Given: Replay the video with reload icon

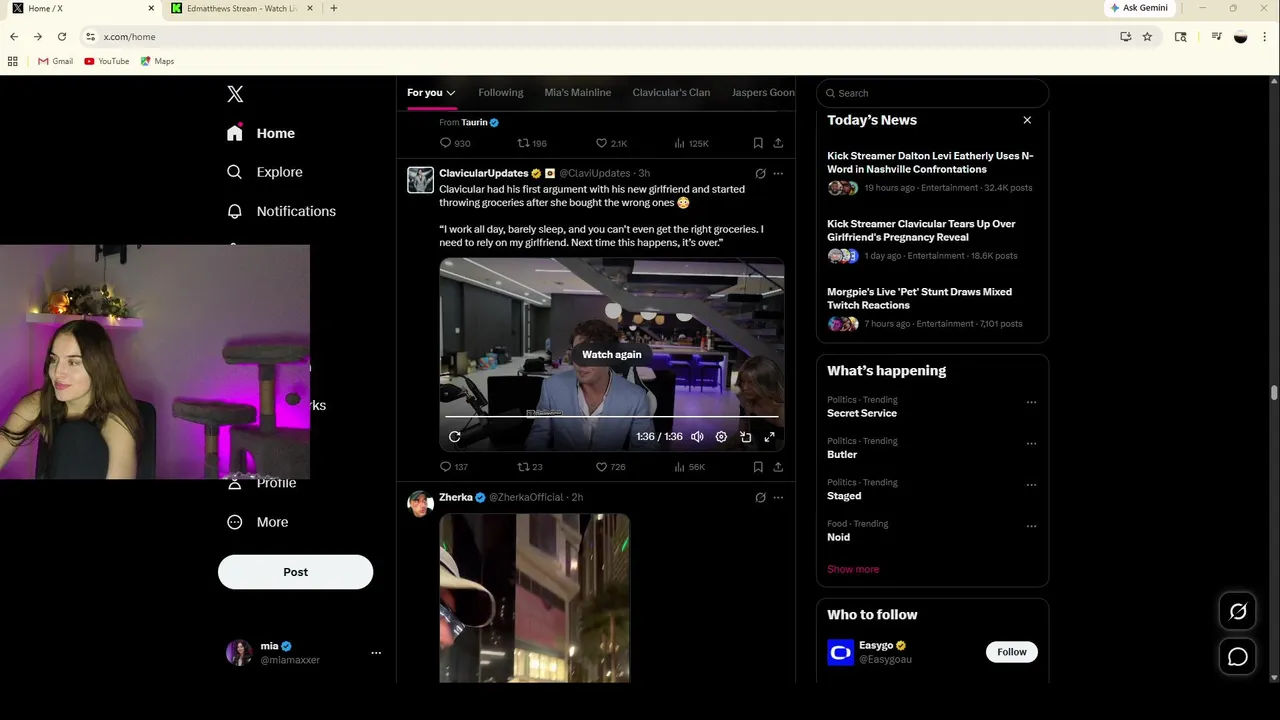Looking at the screenshot, I should pos(455,437).
